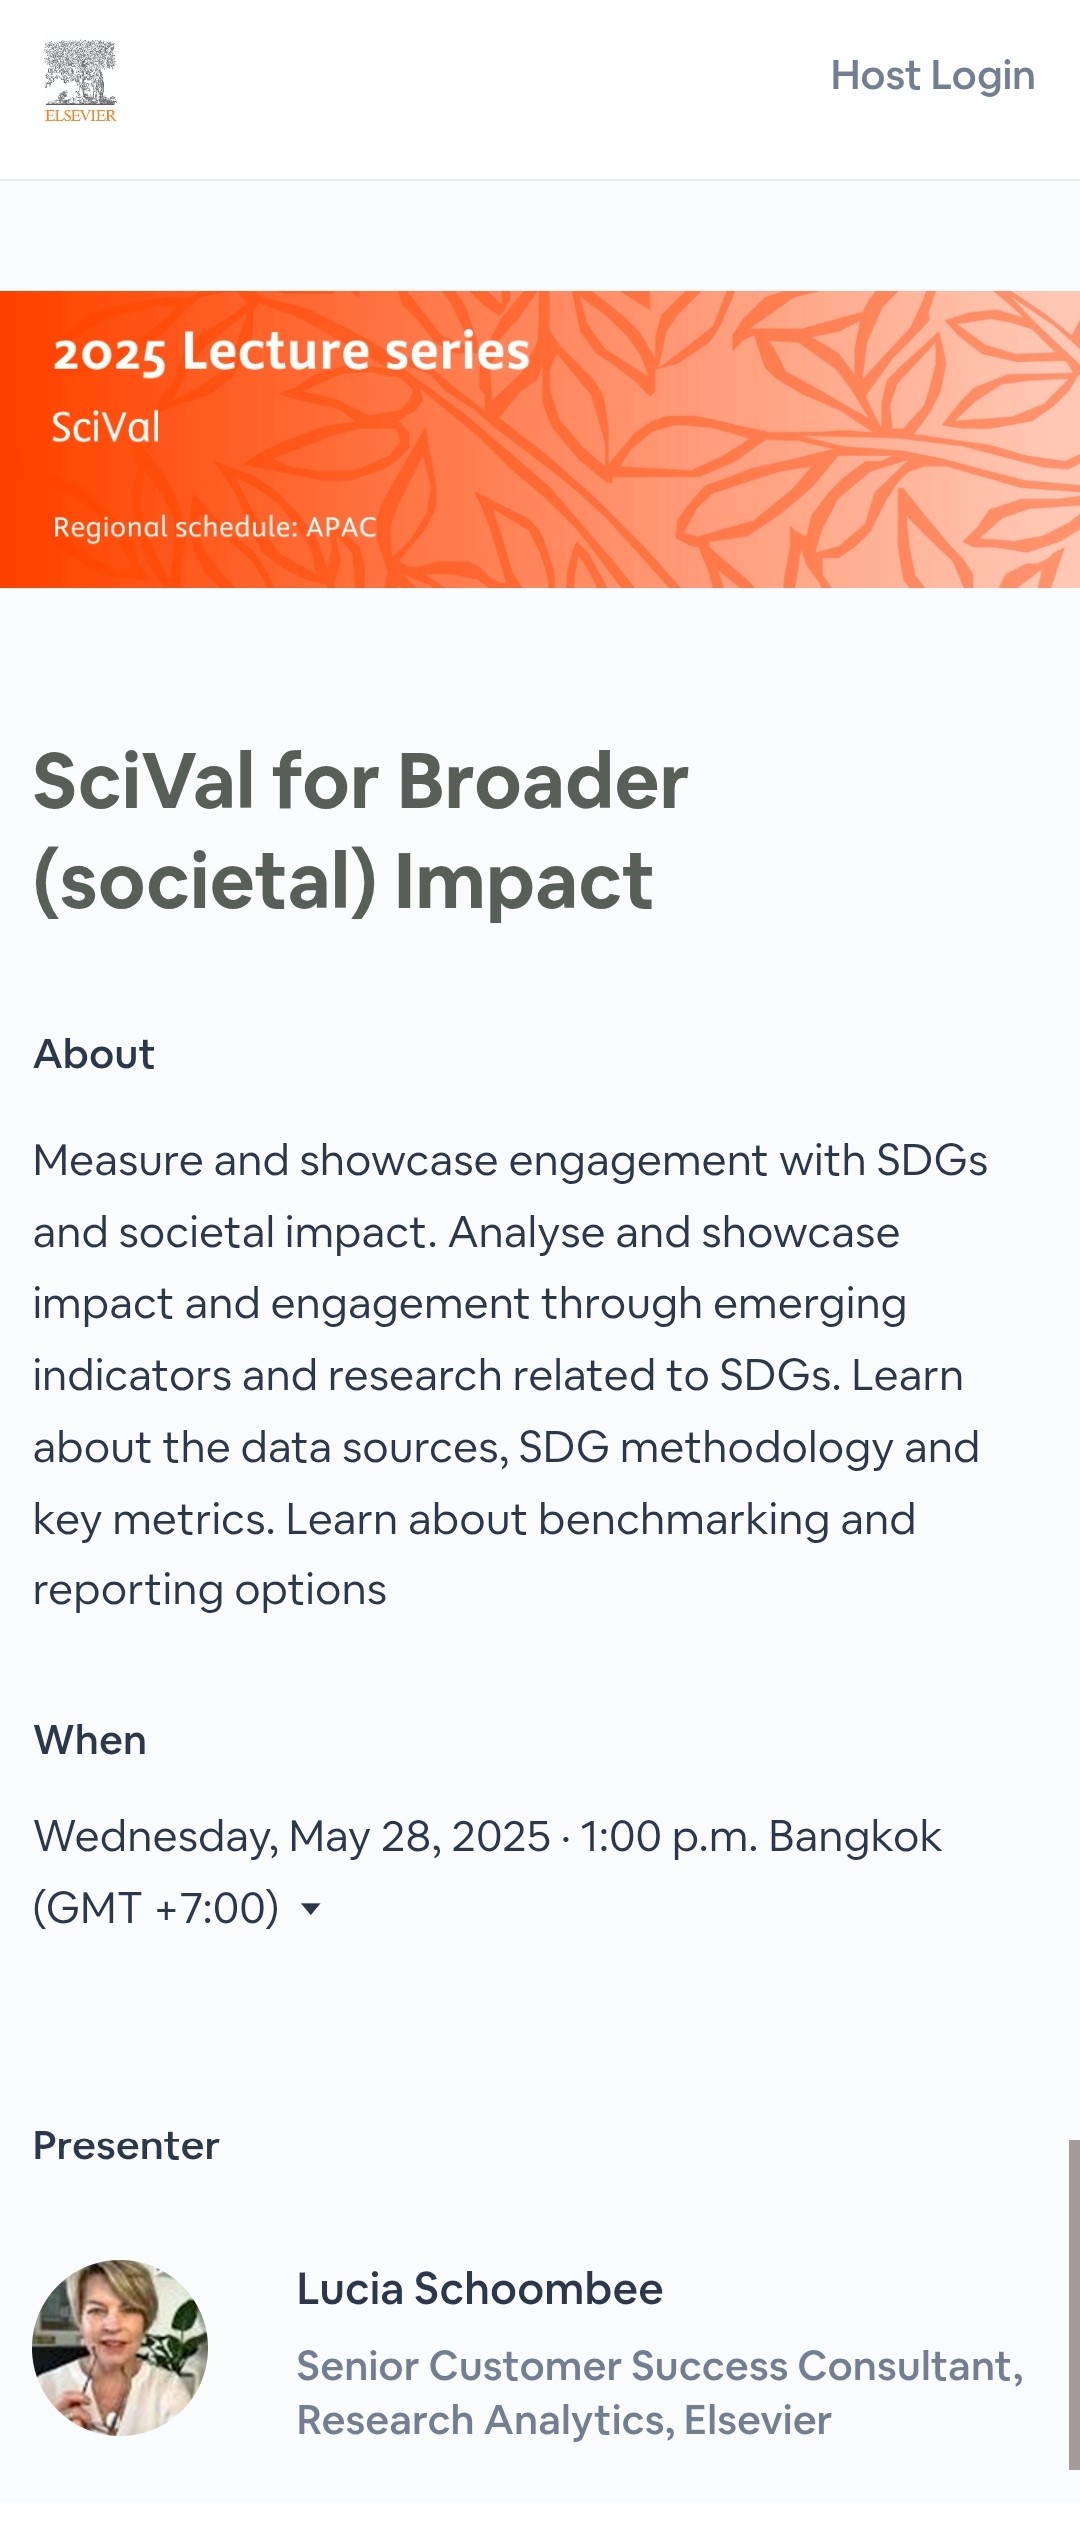Click the (GMT +7:00) timezone selector
This screenshot has width=1080, height=2542.
coord(156,1908)
